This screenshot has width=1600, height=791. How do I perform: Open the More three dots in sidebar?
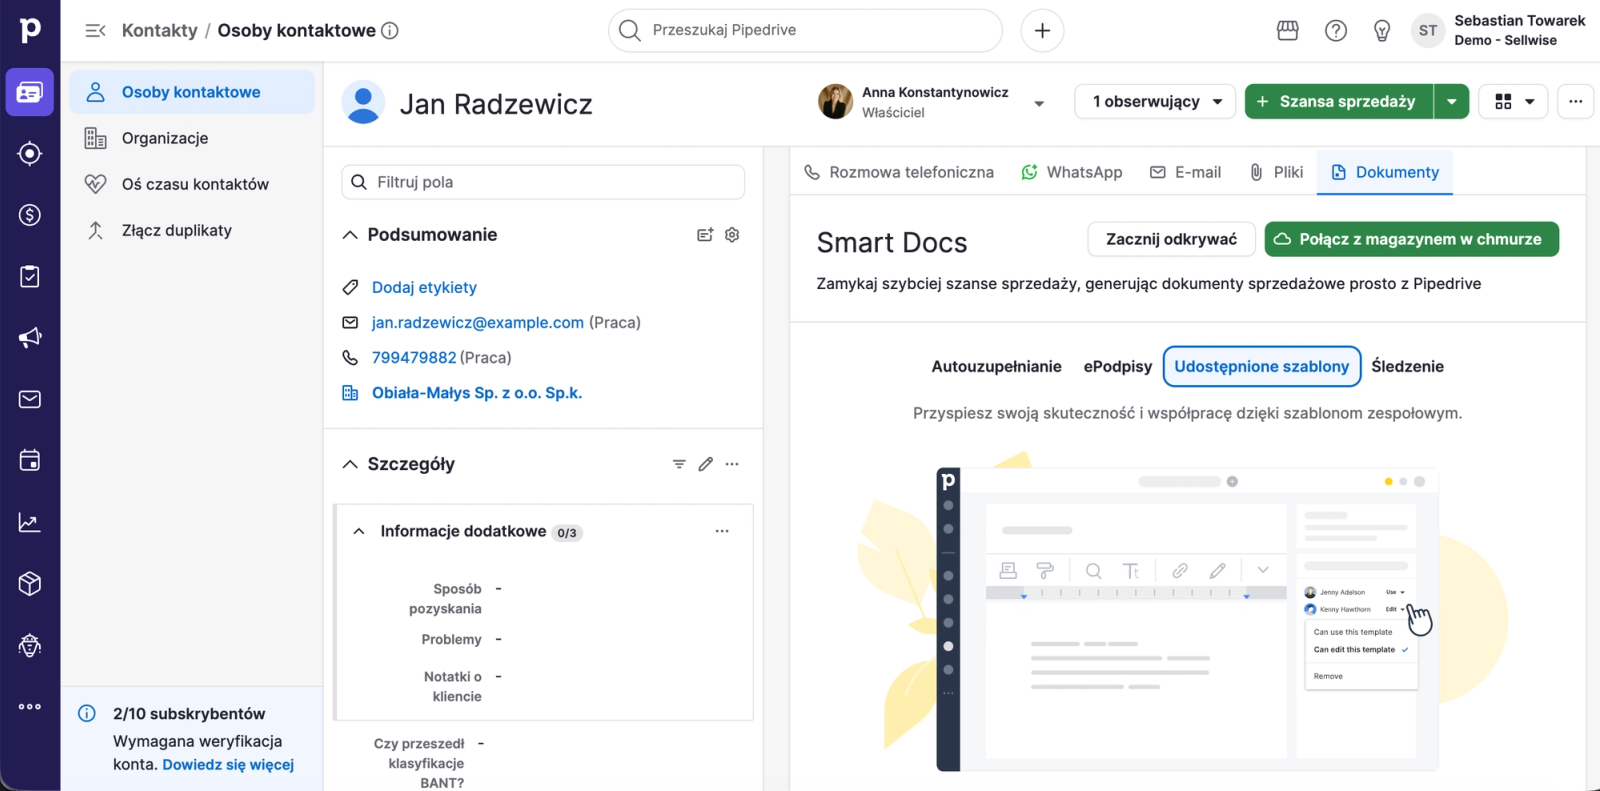click(x=30, y=706)
